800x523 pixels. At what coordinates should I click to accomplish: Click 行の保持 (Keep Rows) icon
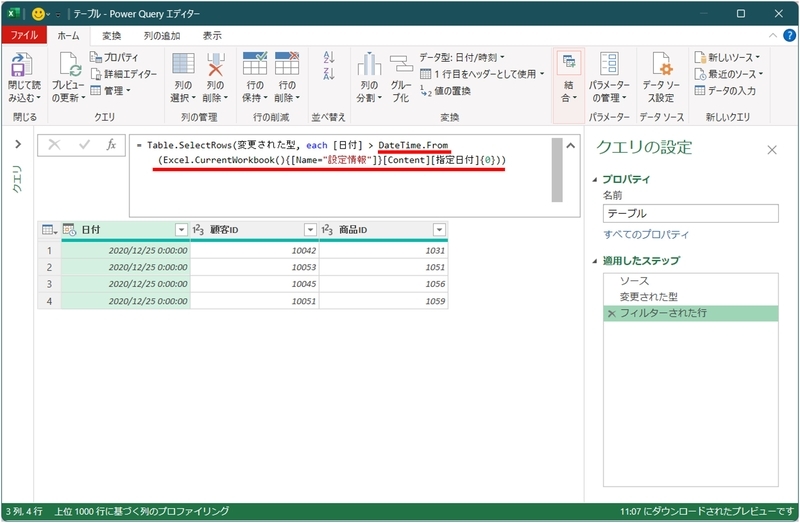point(255,64)
